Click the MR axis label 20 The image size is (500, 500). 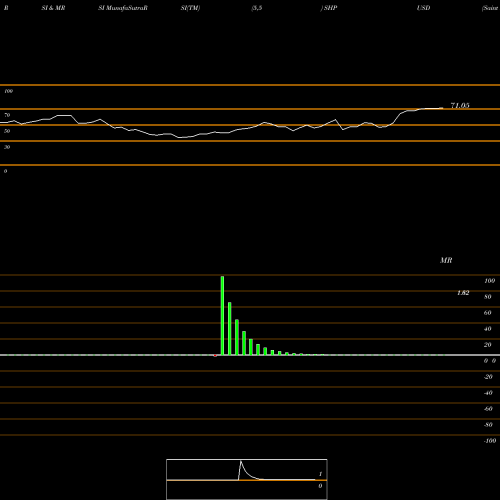488,345
